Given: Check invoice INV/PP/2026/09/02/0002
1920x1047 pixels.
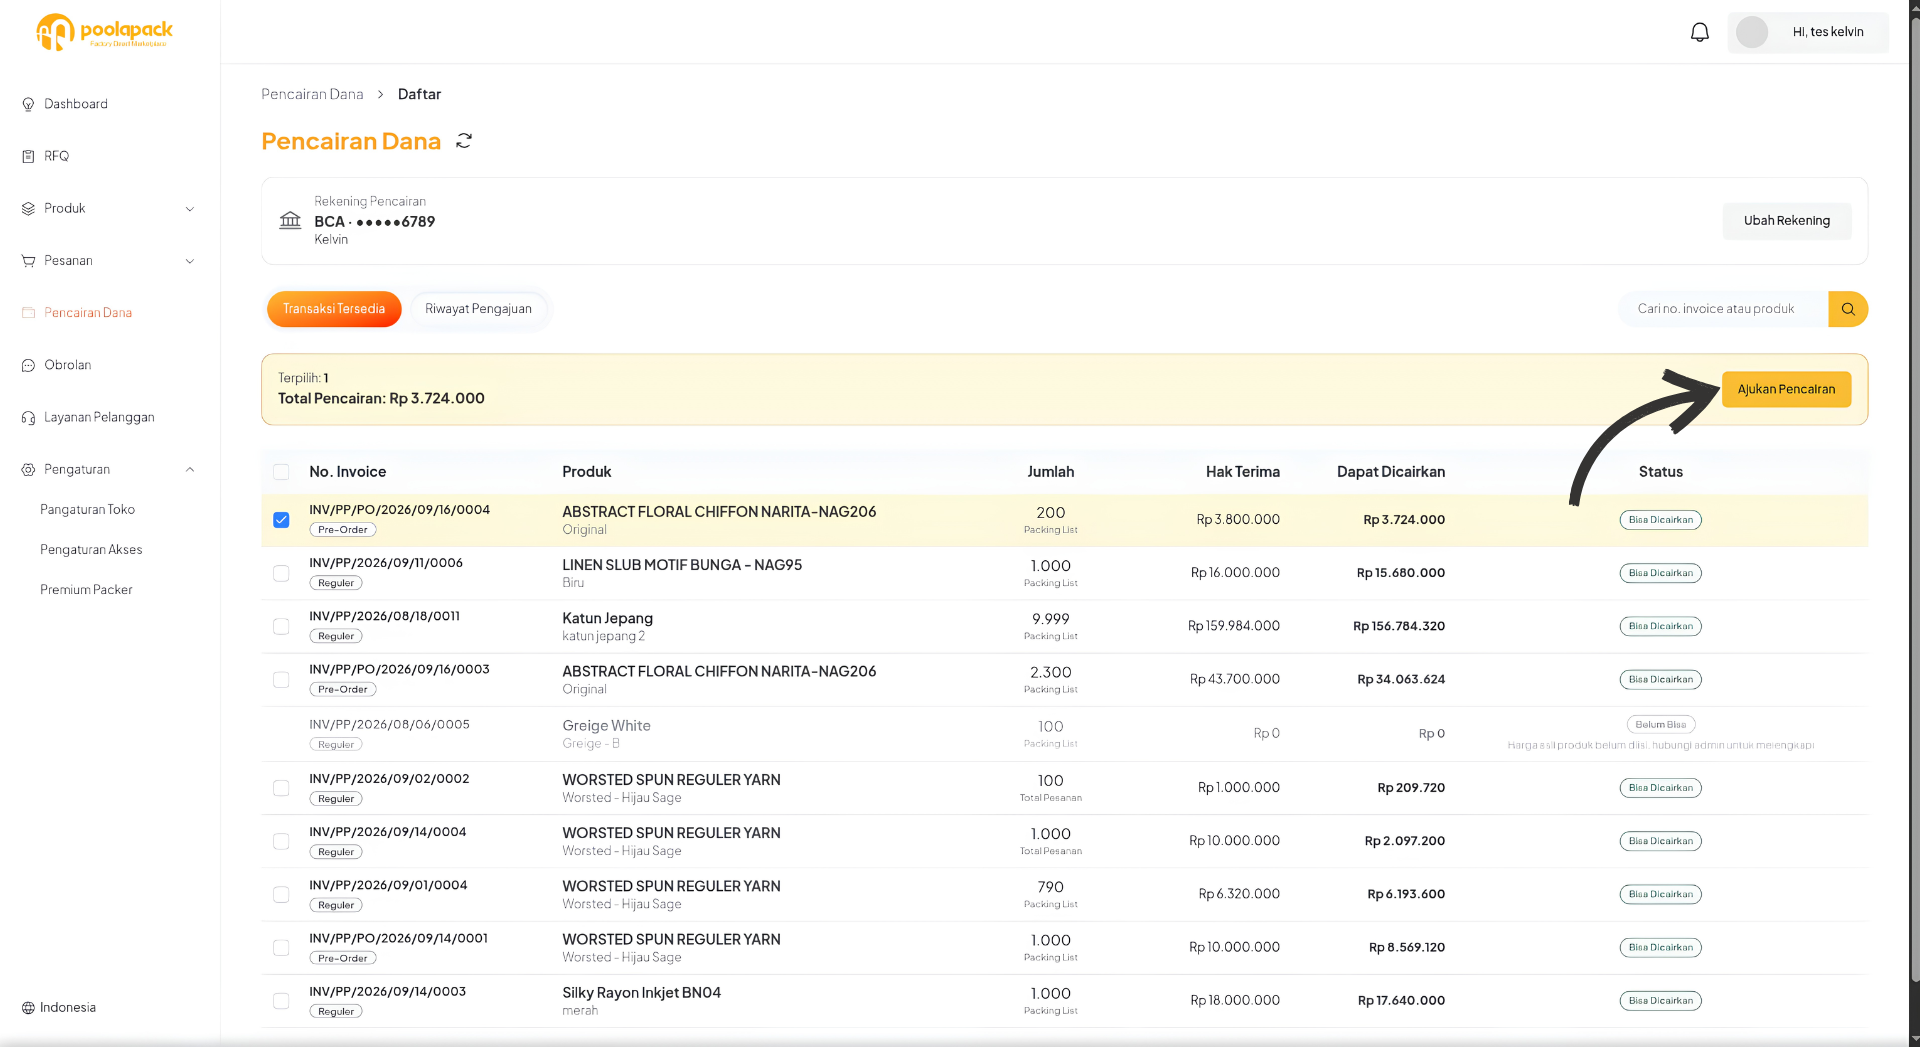Looking at the screenshot, I should click(x=281, y=788).
